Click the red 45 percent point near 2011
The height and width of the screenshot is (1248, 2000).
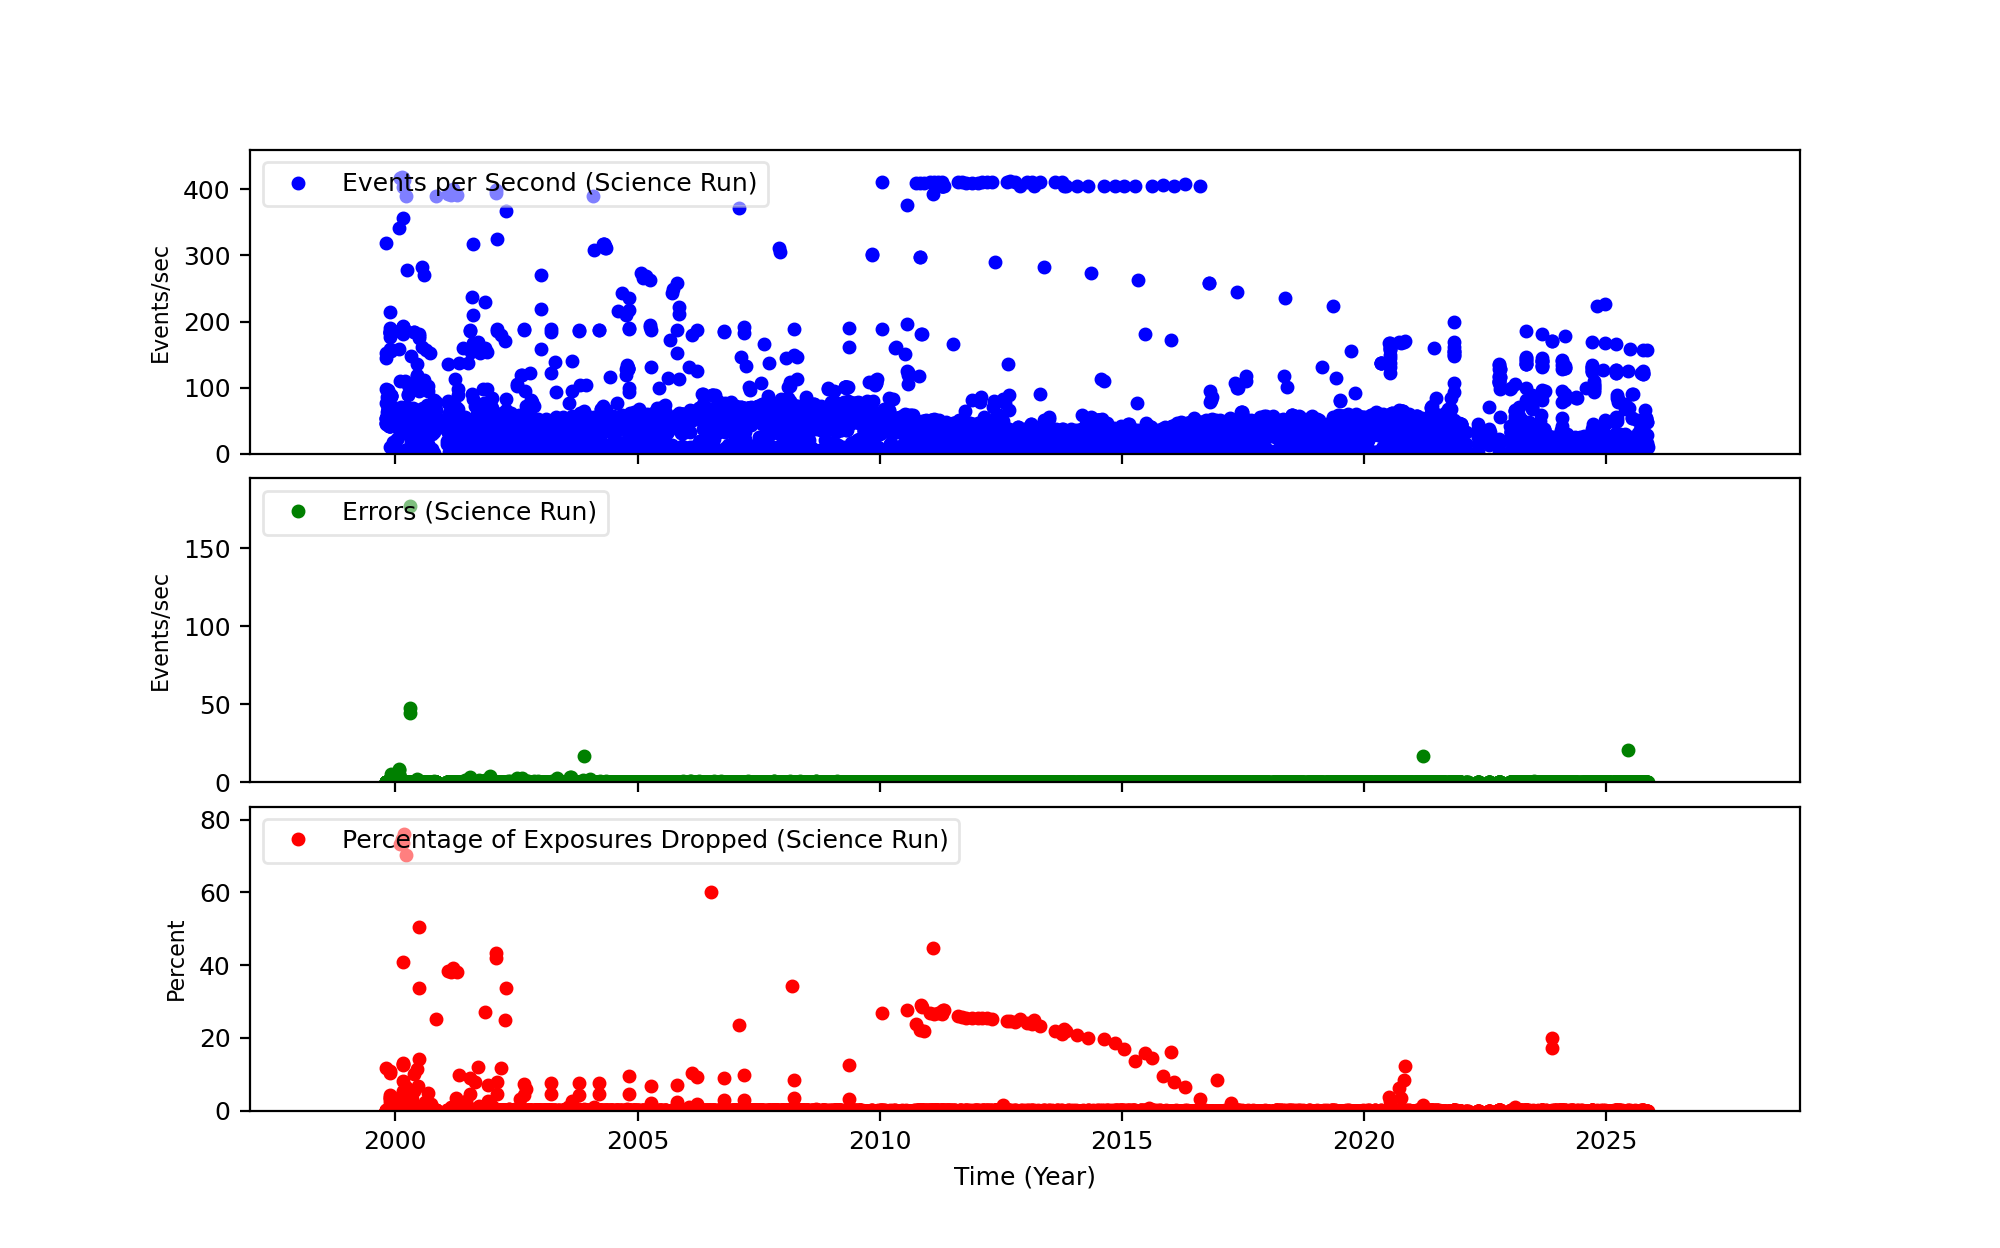click(933, 948)
